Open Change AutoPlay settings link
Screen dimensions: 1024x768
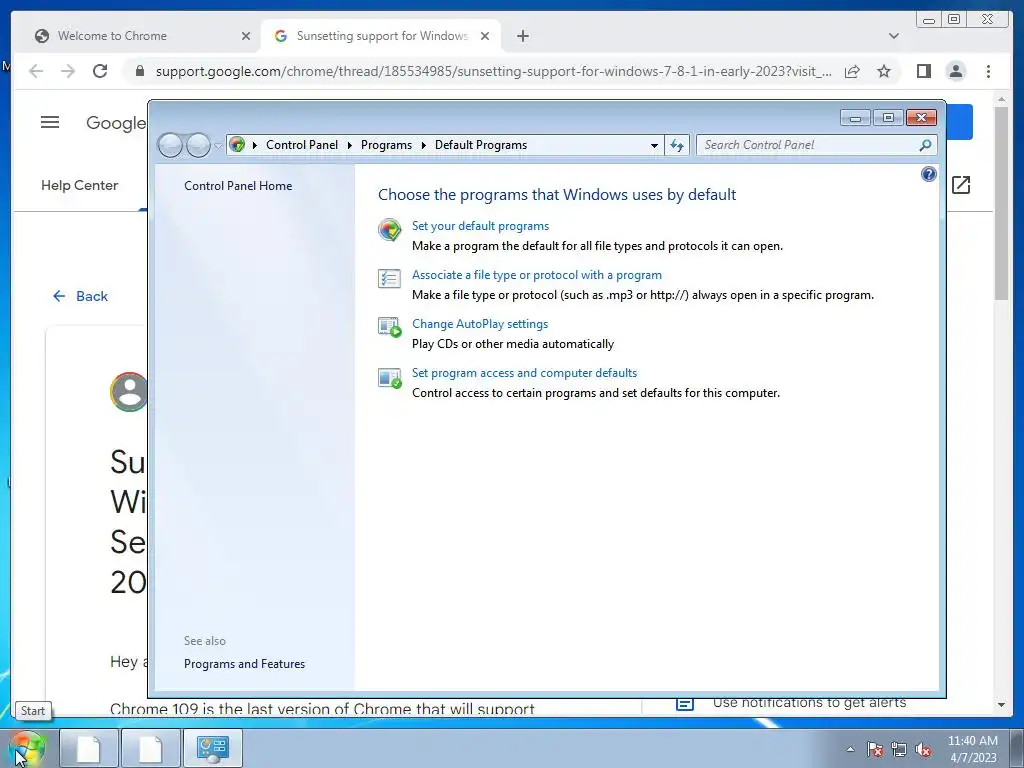pyautogui.click(x=480, y=324)
